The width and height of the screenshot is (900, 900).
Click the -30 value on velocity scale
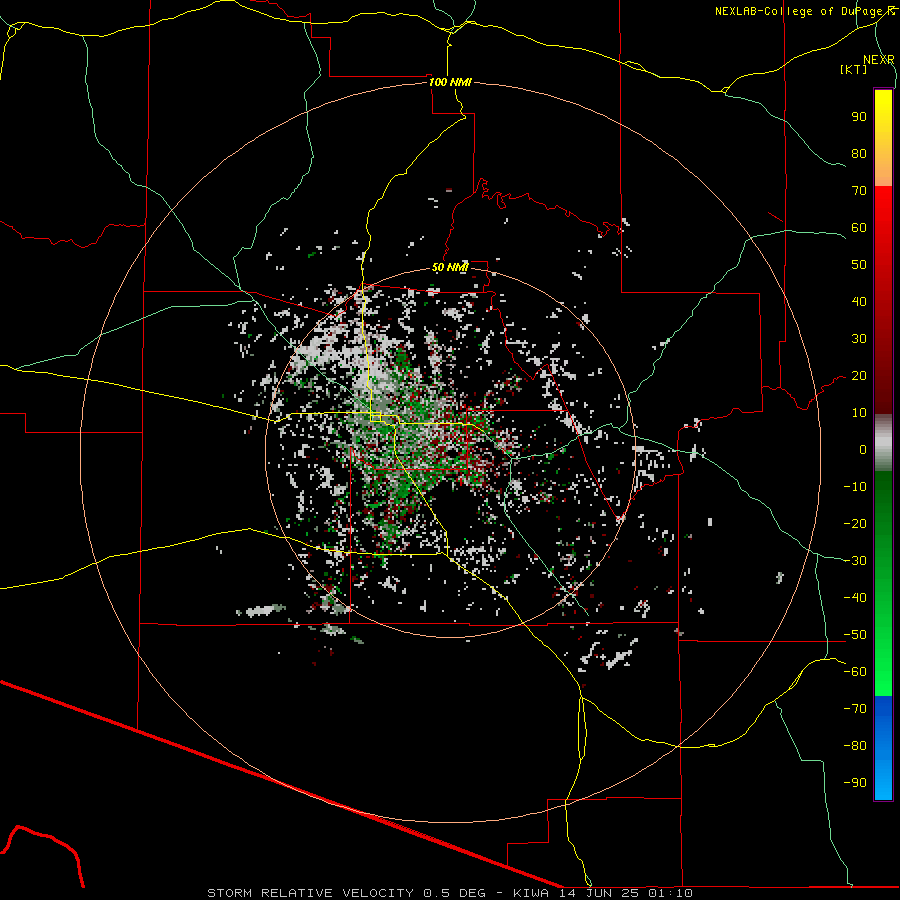855,561
